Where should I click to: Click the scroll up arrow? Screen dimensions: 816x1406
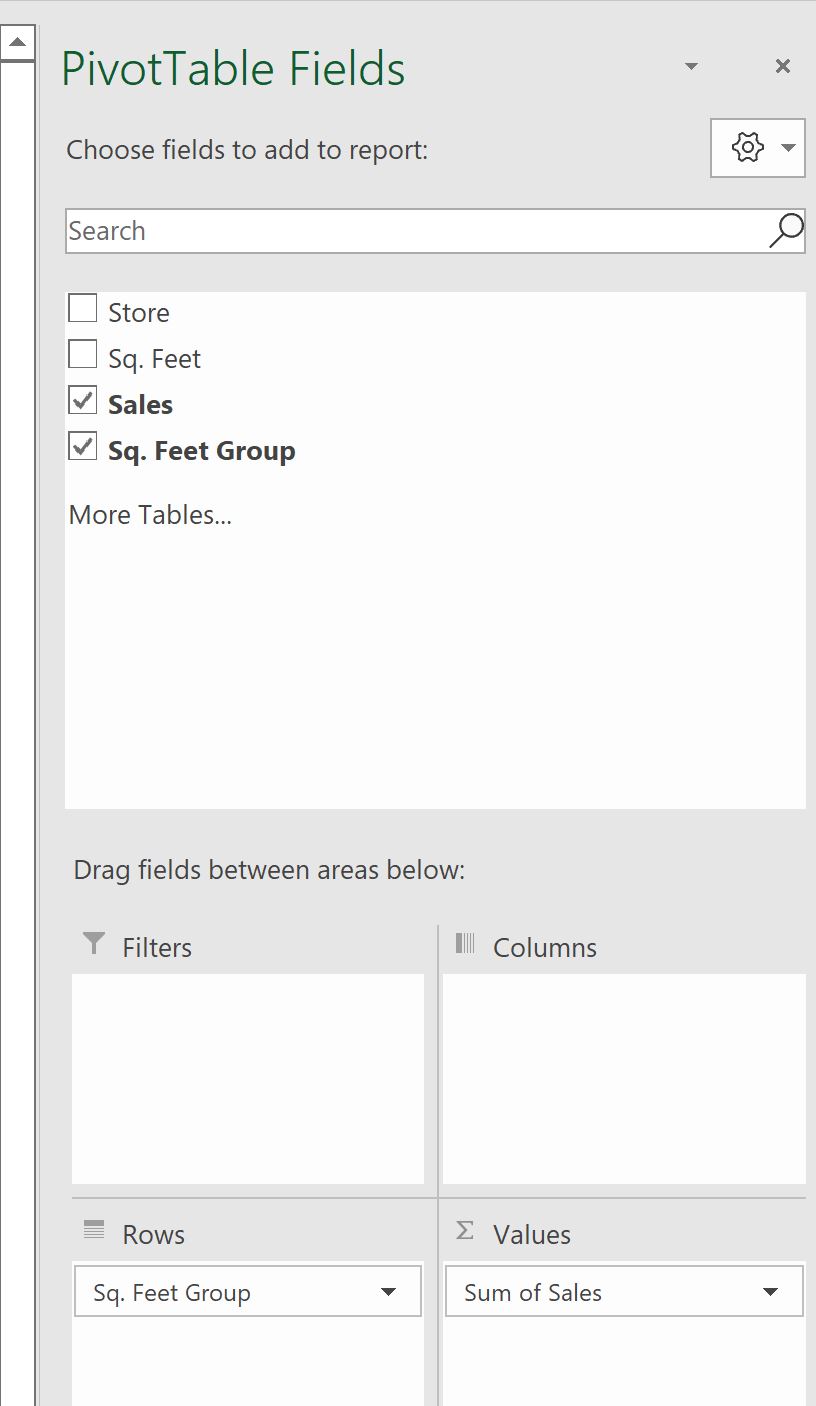click(18, 43)
